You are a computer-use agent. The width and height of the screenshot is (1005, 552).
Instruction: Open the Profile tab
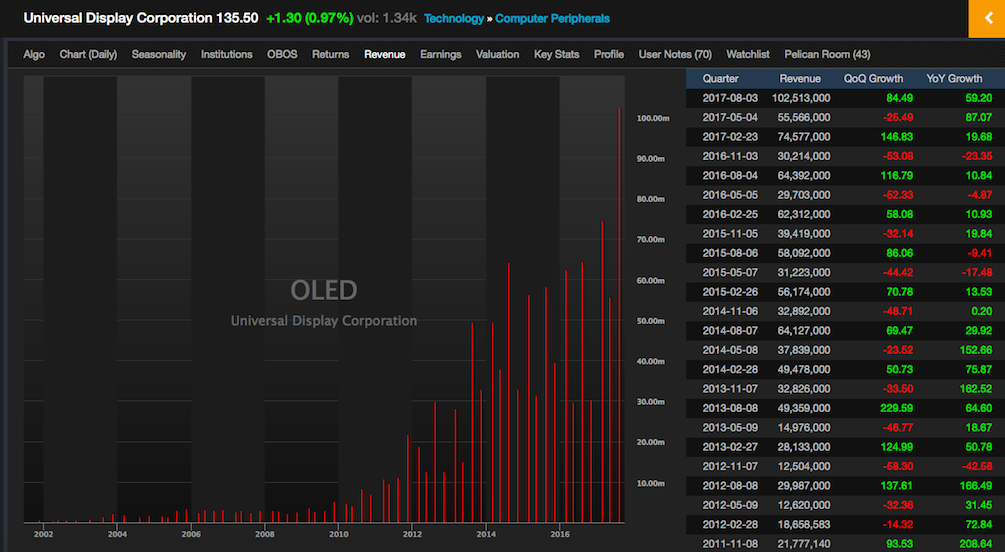pos(609,54)
